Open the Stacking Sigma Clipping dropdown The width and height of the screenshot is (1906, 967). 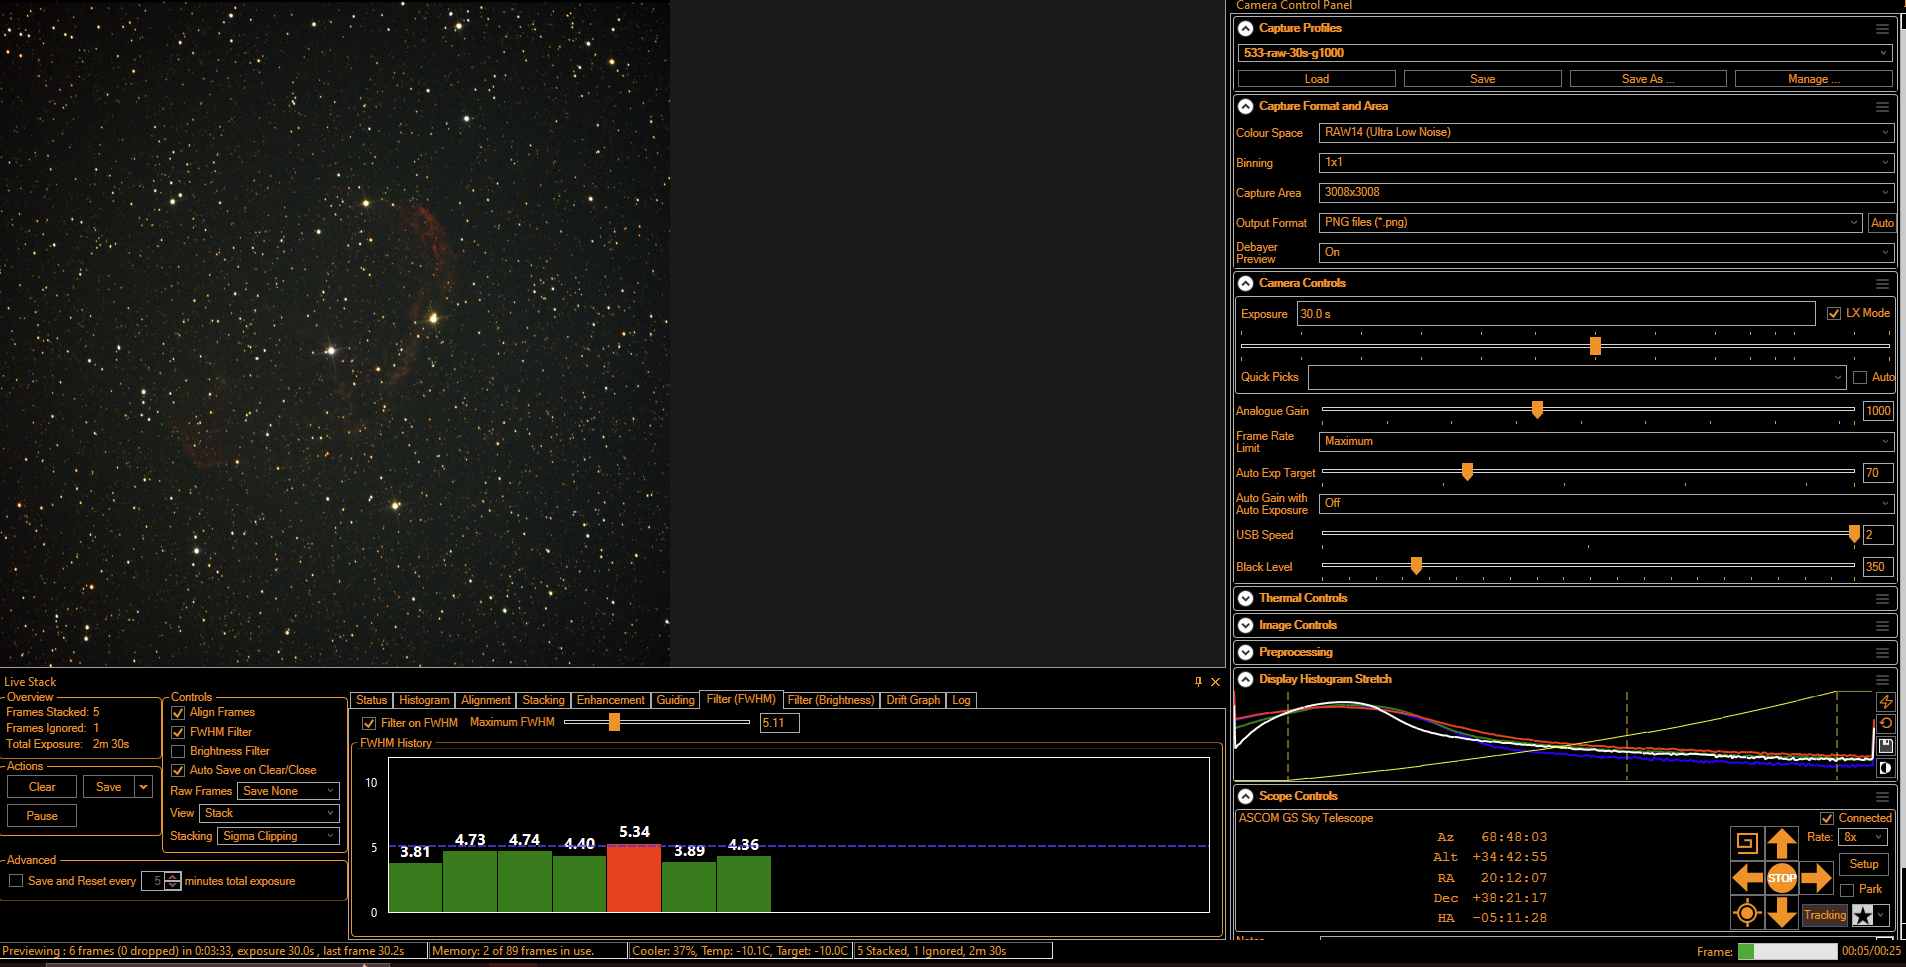[279, 836]
